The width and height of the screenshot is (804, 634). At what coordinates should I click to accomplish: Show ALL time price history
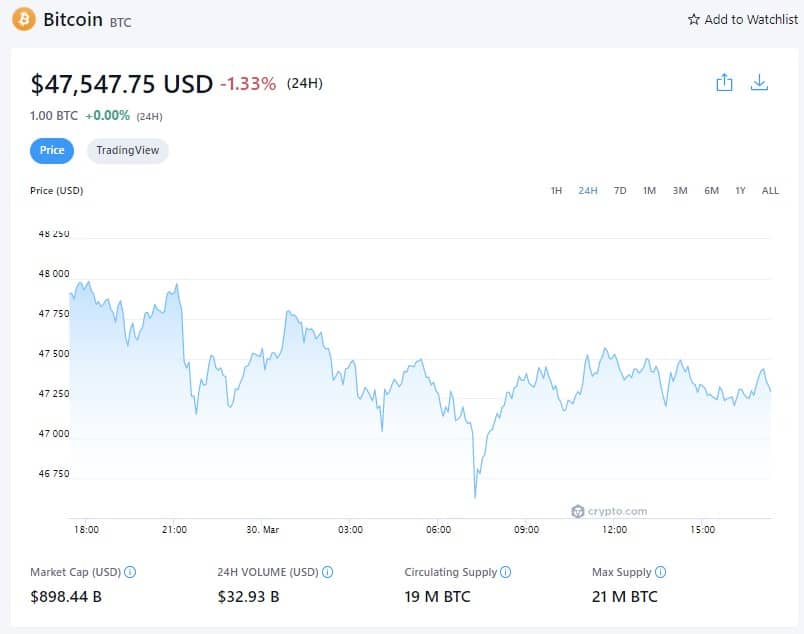[x=770, y=190]
